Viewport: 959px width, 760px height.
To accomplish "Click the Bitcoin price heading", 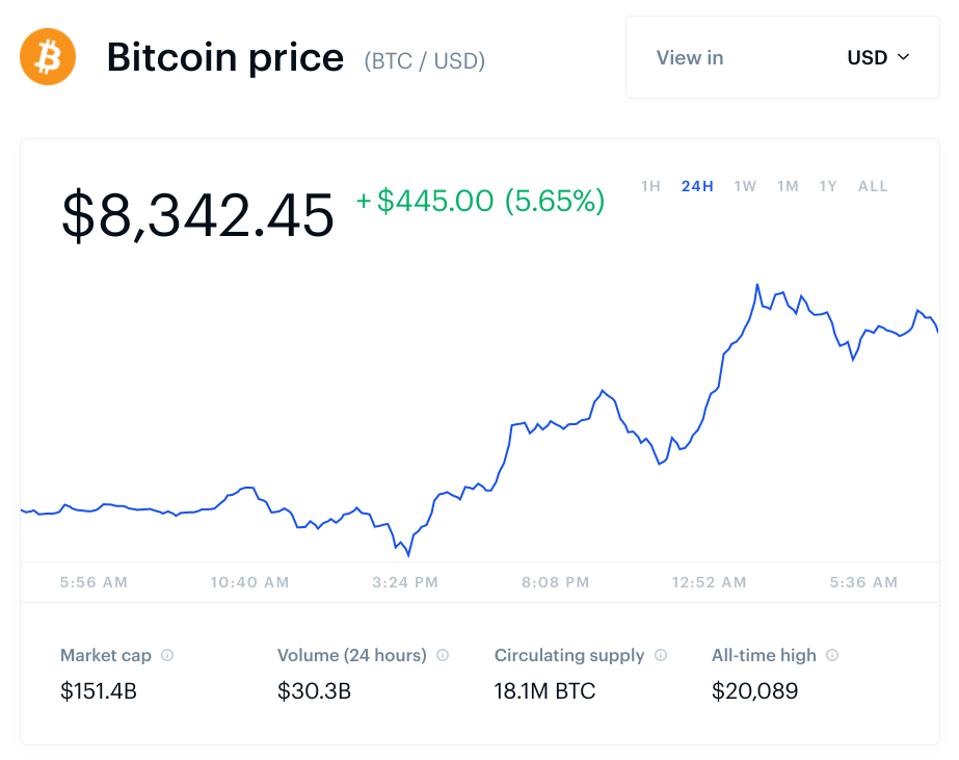I will coord(225,58).
